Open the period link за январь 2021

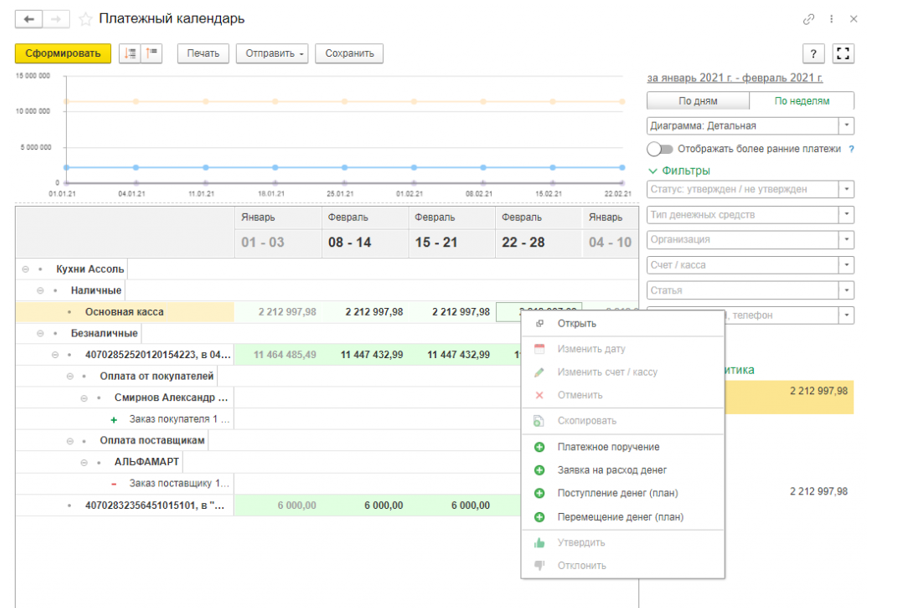click(735, 77)
